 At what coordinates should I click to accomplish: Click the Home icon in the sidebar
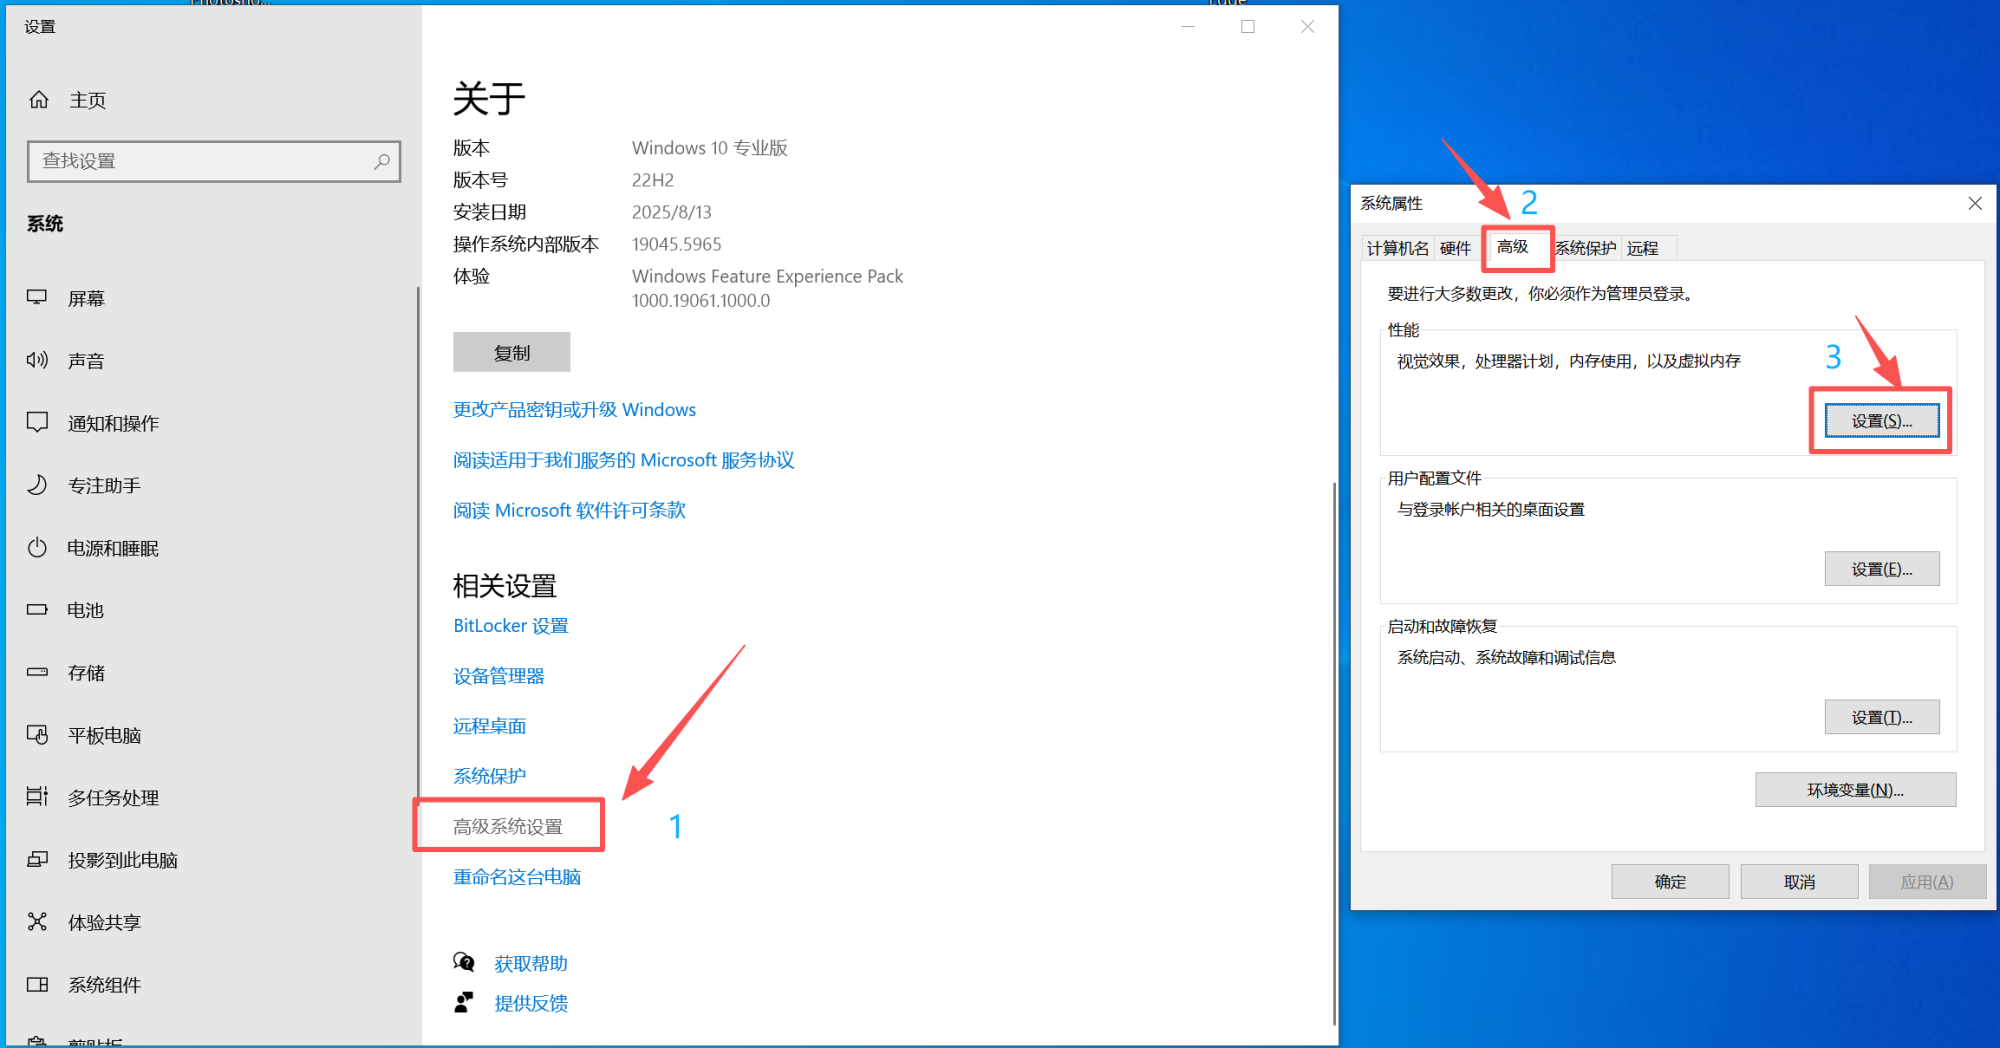click(39, 100)
